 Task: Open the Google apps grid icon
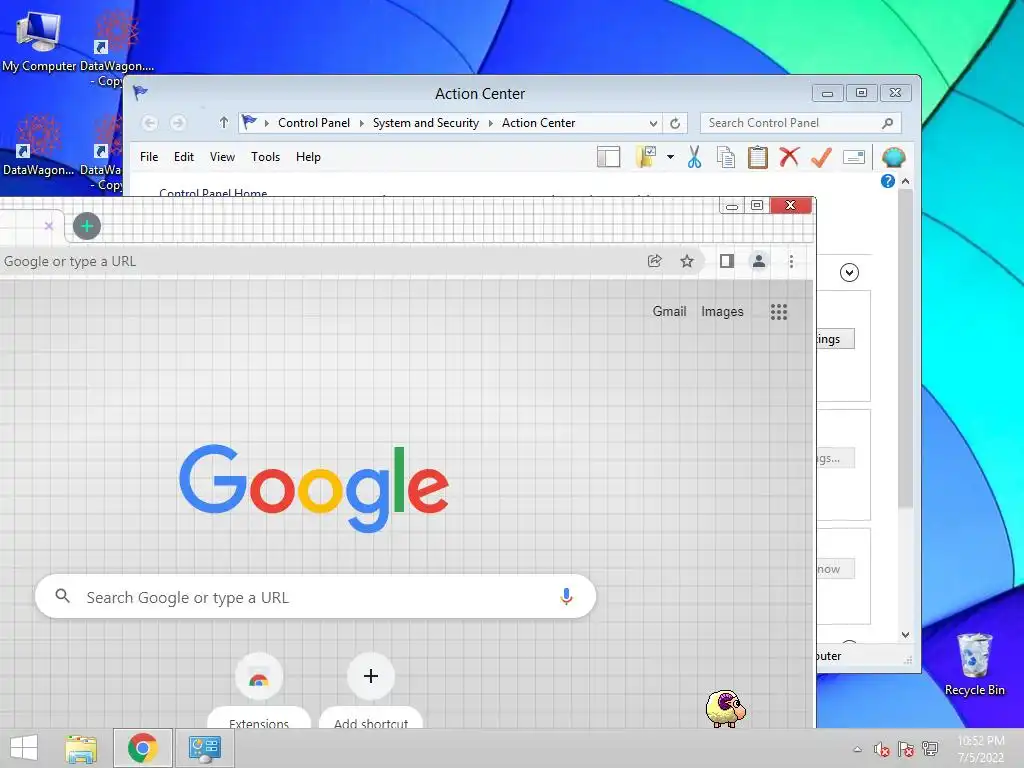[x=778, y=312]
